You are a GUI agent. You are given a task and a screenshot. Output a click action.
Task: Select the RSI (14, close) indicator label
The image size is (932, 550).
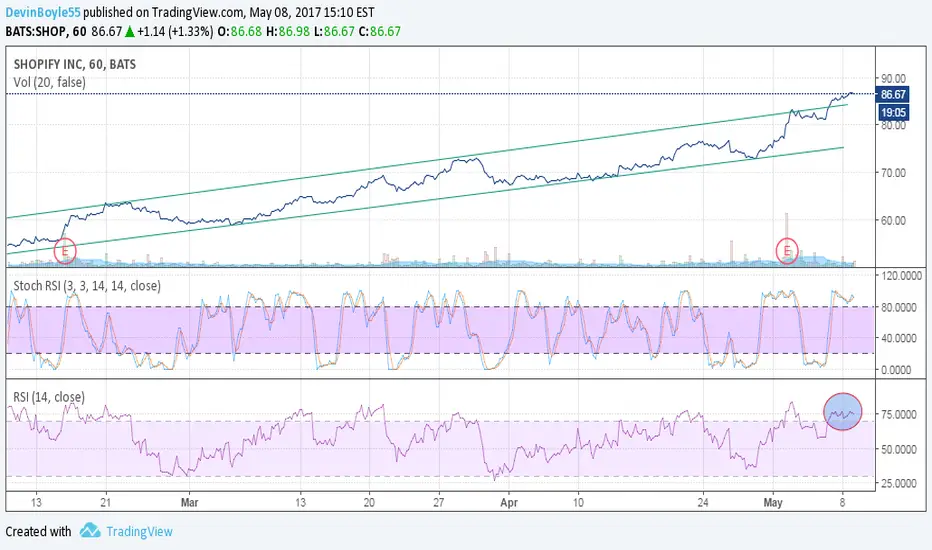pos(49,397)
